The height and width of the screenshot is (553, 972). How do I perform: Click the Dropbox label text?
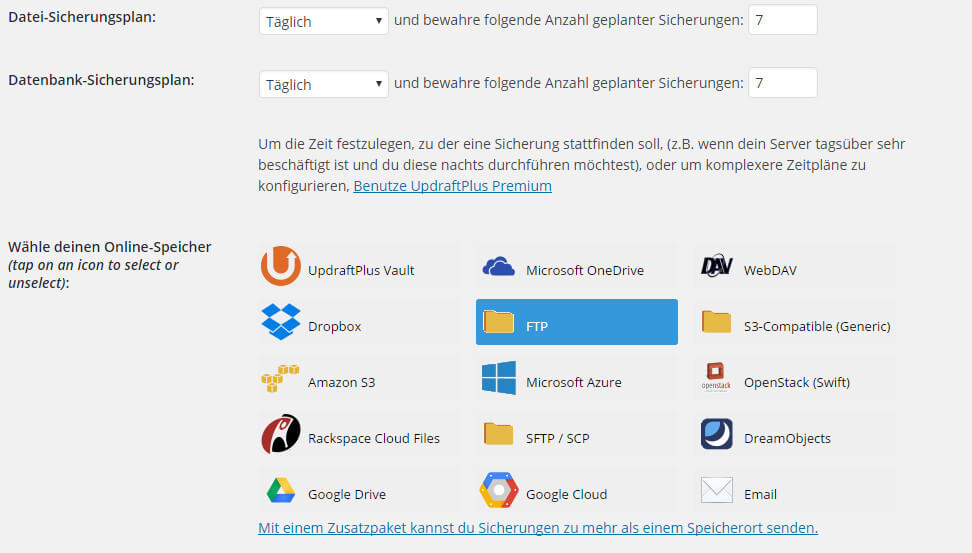tap(335, 327)
